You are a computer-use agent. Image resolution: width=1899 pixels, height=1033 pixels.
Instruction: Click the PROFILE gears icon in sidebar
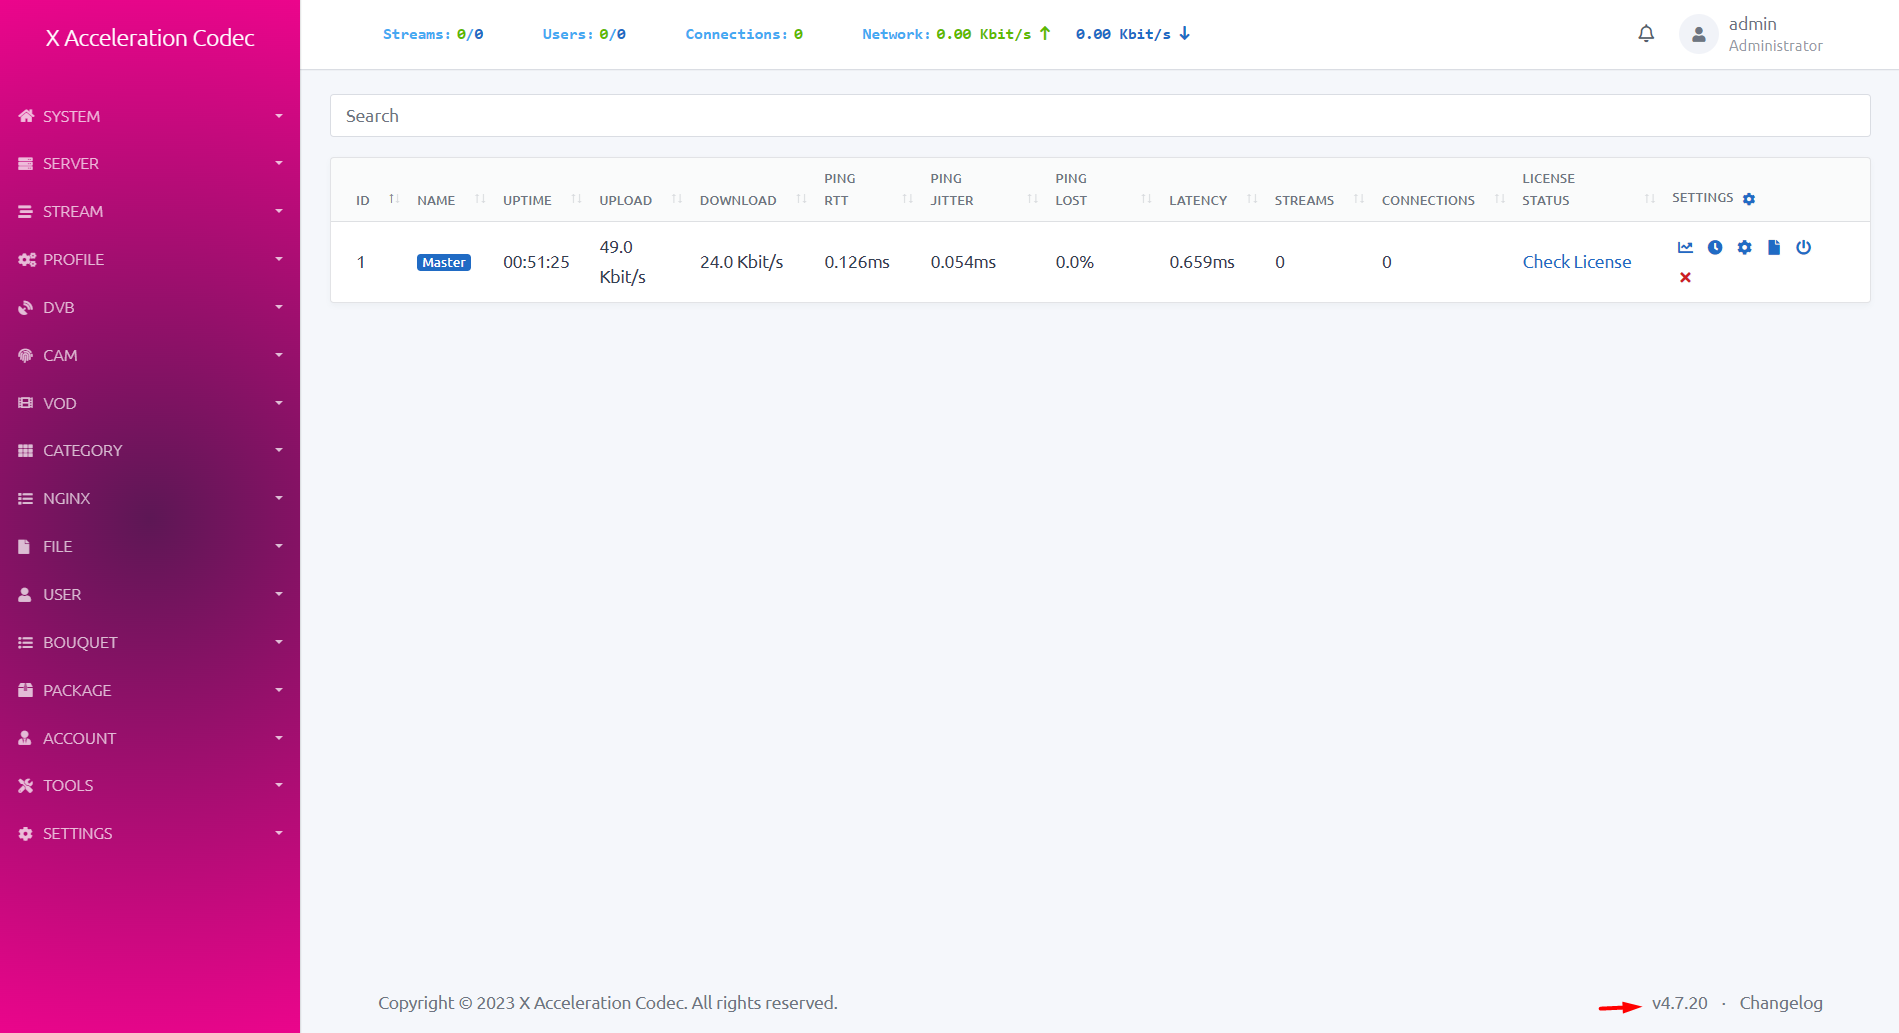point(27,260)
